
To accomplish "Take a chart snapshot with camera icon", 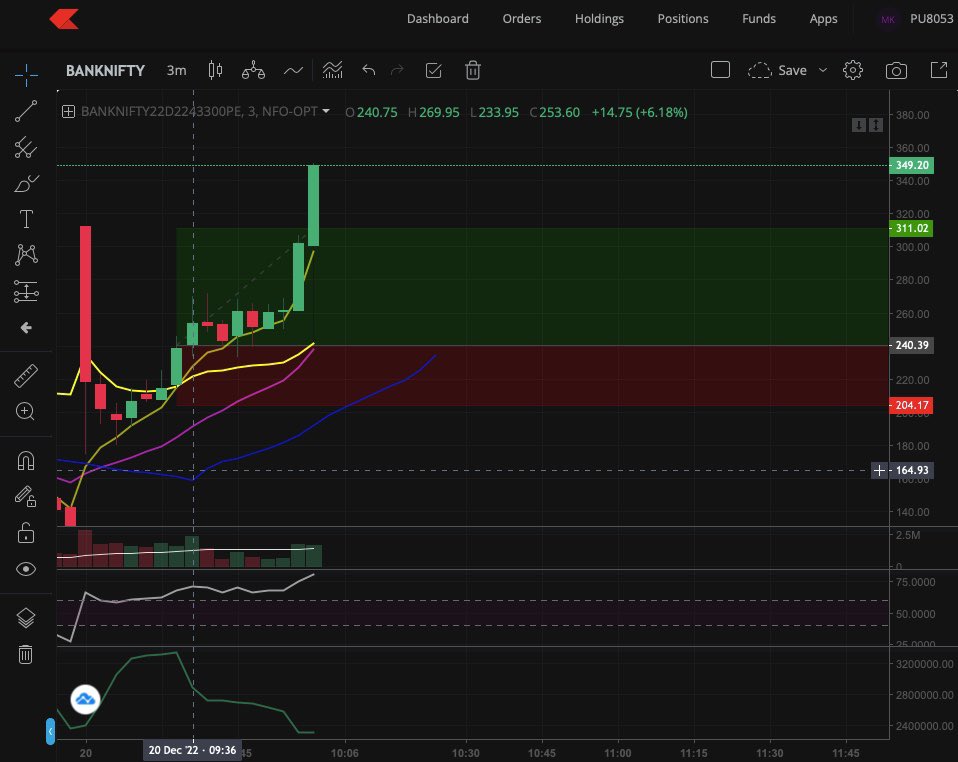I will click(x=896, y=71).
